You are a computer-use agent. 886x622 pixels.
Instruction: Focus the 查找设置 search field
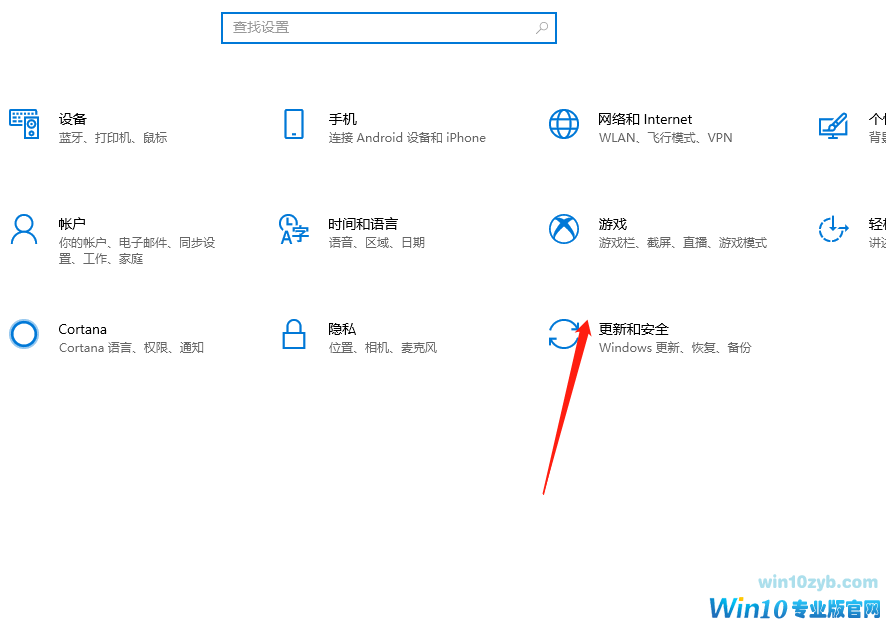tap(389, 28)
